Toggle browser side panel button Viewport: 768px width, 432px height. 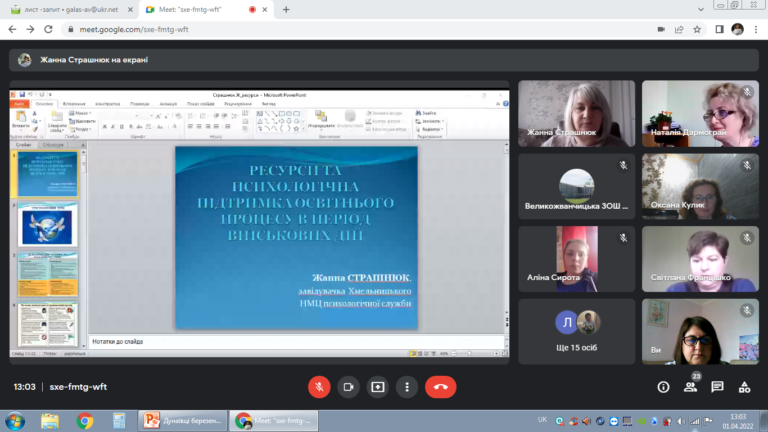[719, 29]
